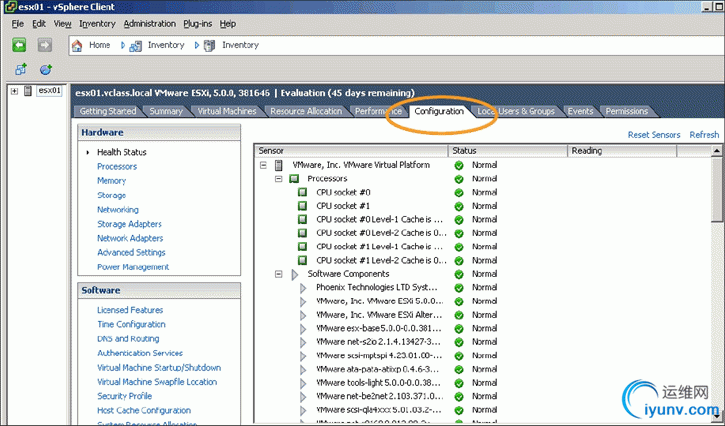Open the View menu
Image resolution: width=725 pixels, height=426 pixels.
[x=62, y=24]
